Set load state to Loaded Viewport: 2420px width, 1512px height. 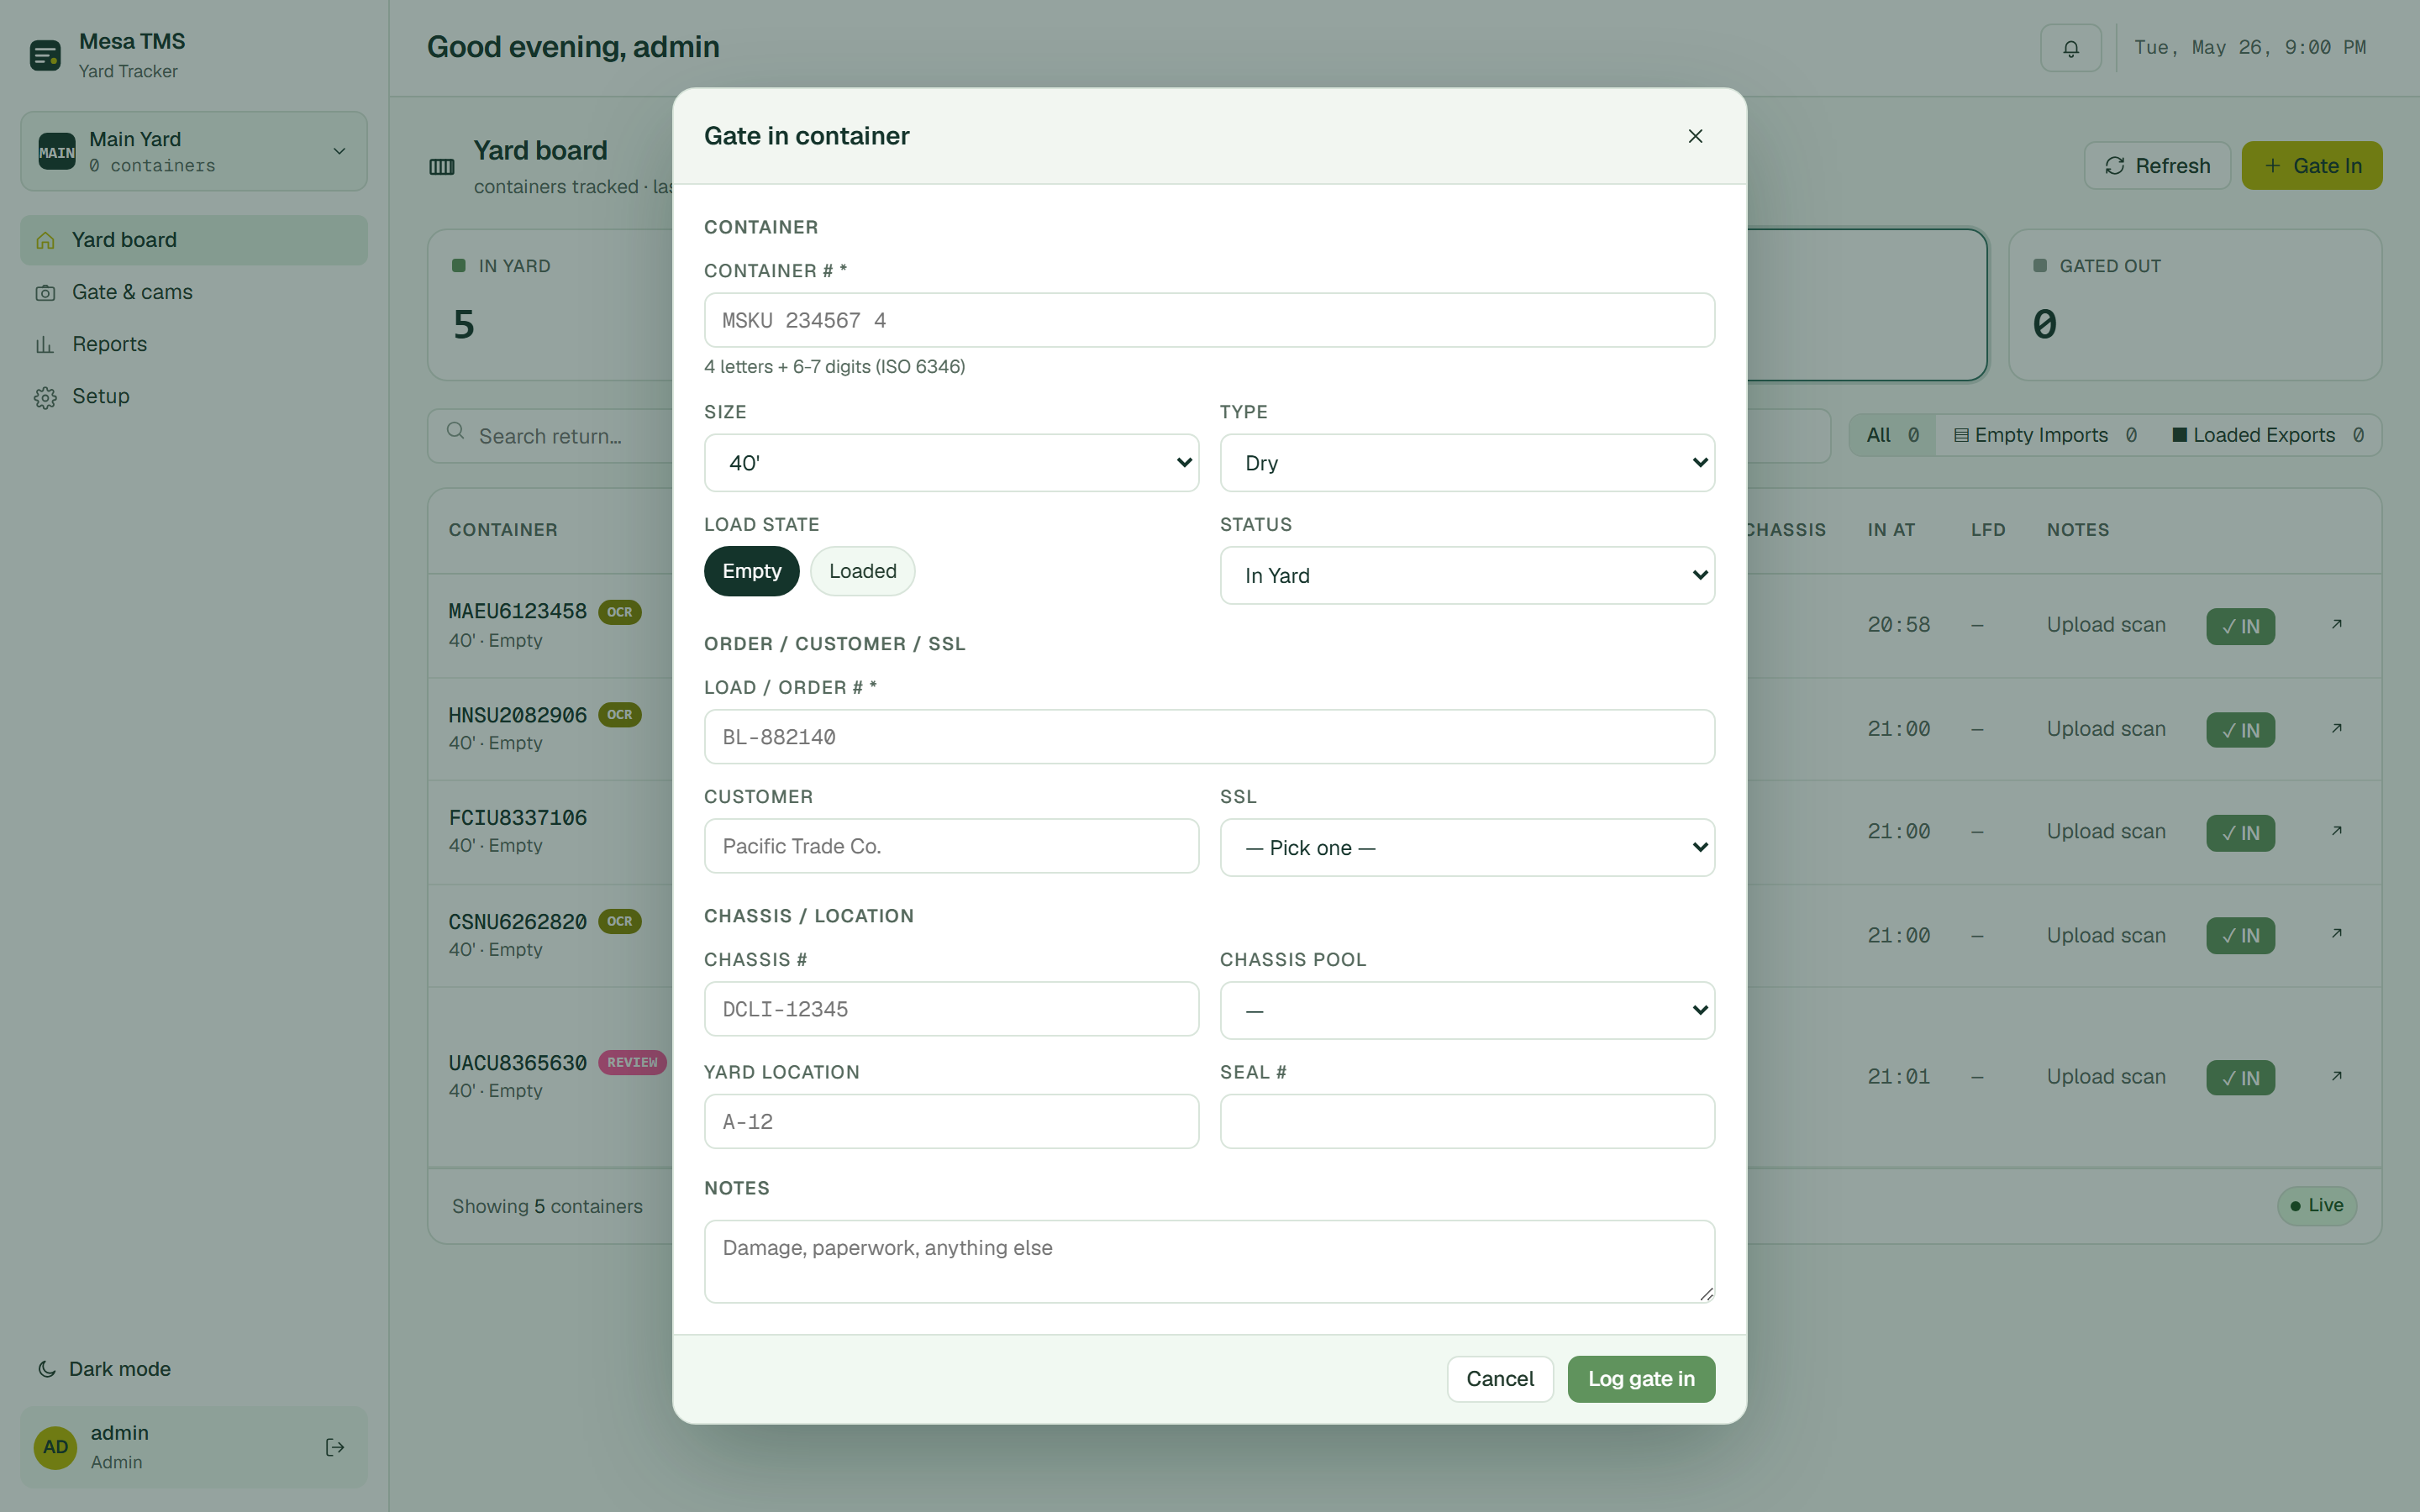[862, 571]
